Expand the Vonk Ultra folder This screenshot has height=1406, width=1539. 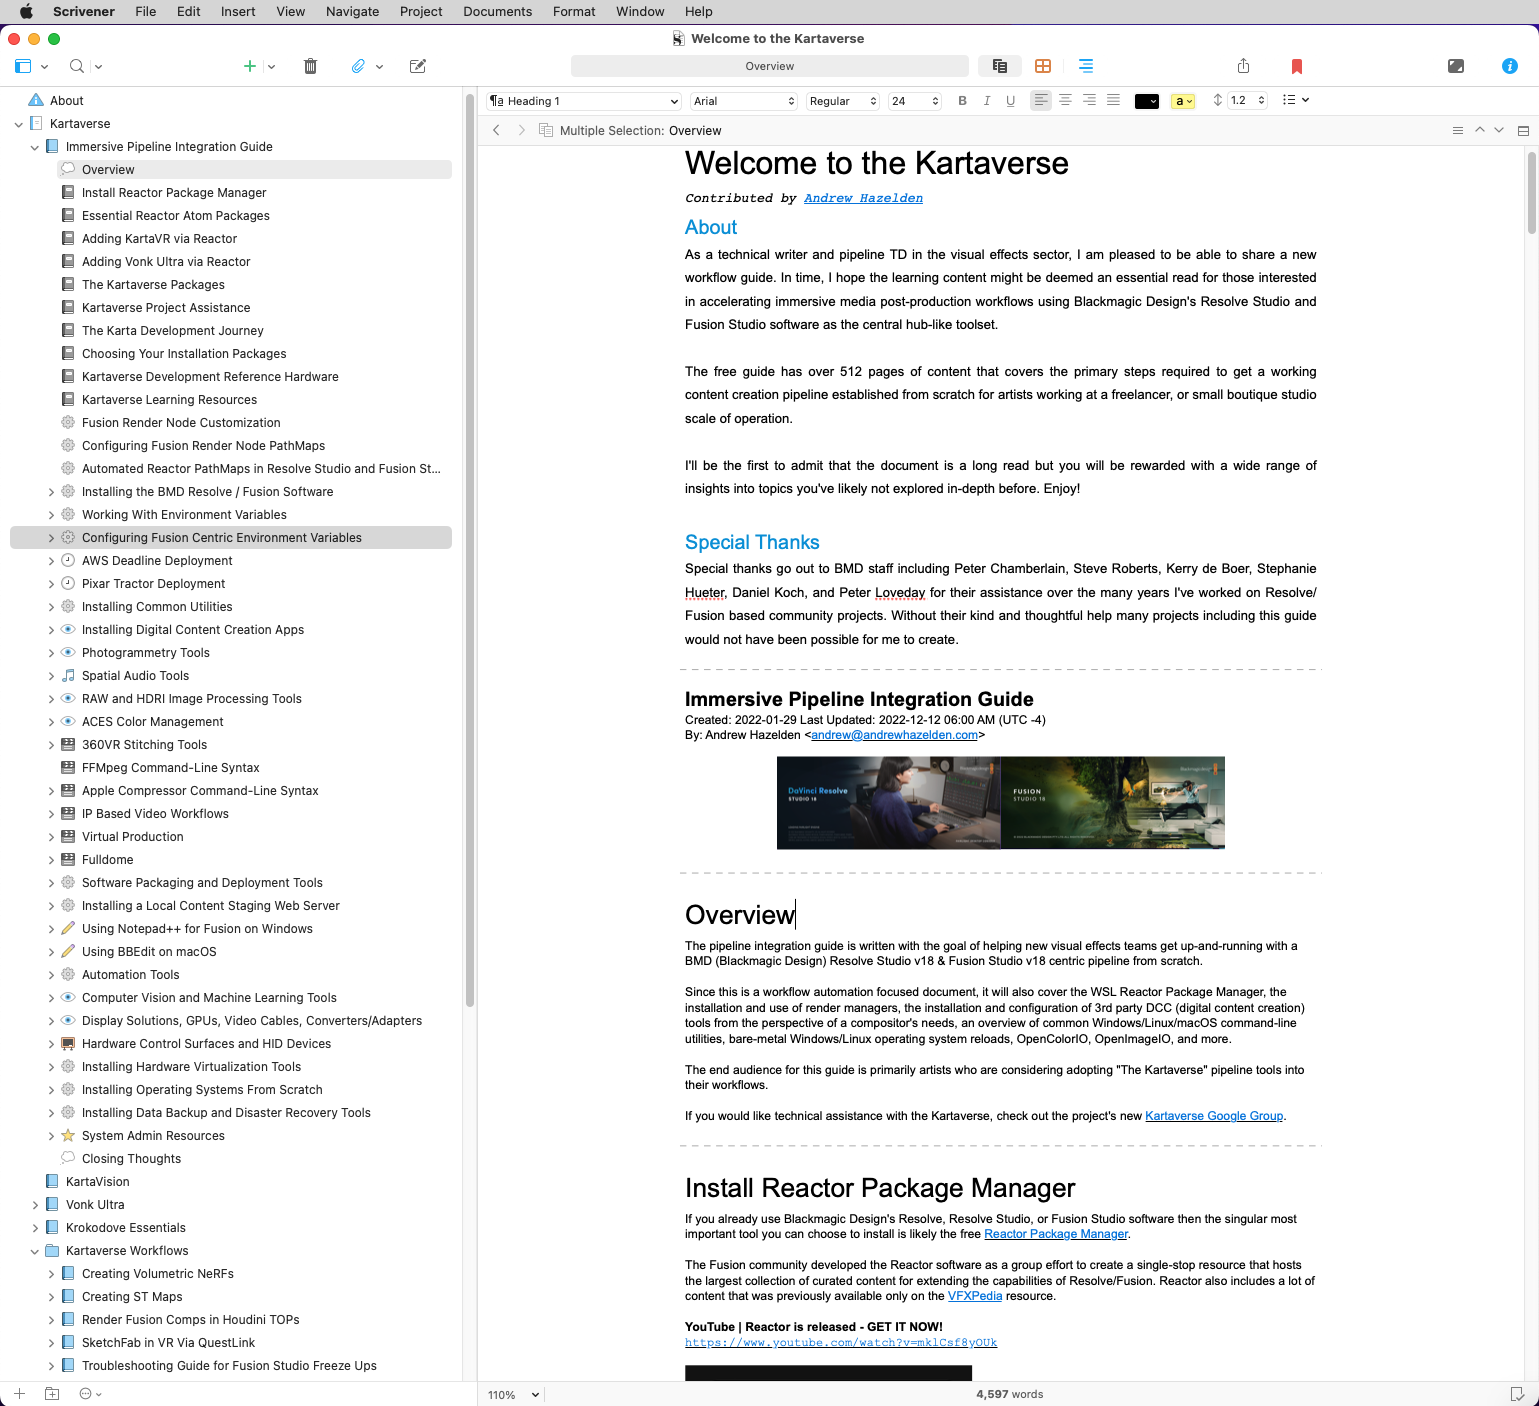point(35,1205)
